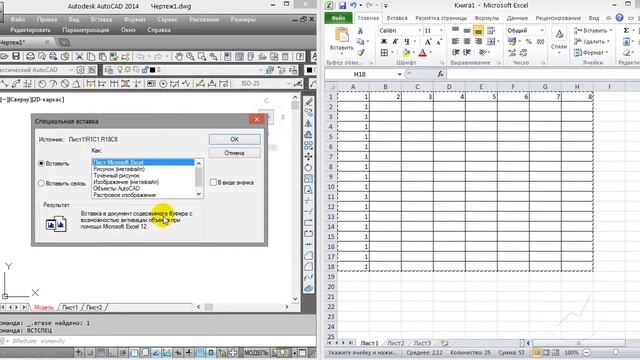The height and width of the screenshot is (360, 640).
Task: Open the AutoCAD layer dropdown showing 0
Action: tap(260, 70)
